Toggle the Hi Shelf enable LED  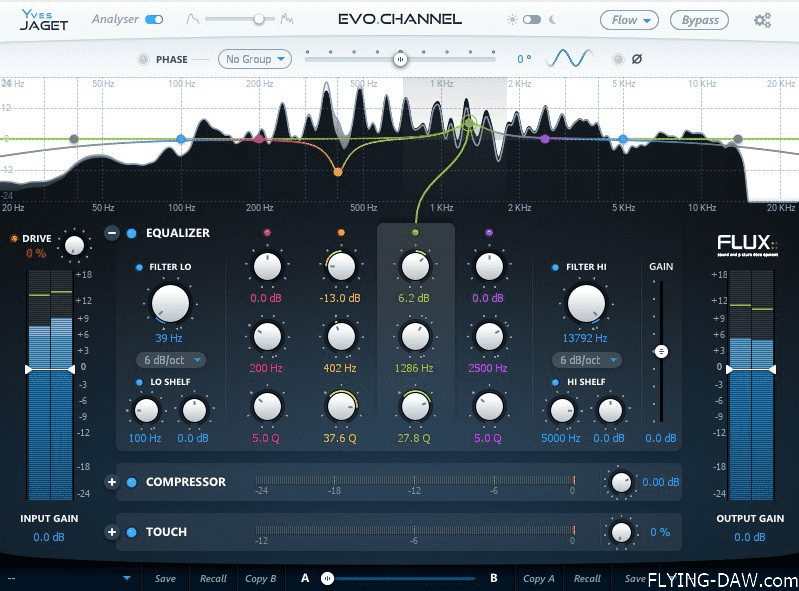coord(555,382)
